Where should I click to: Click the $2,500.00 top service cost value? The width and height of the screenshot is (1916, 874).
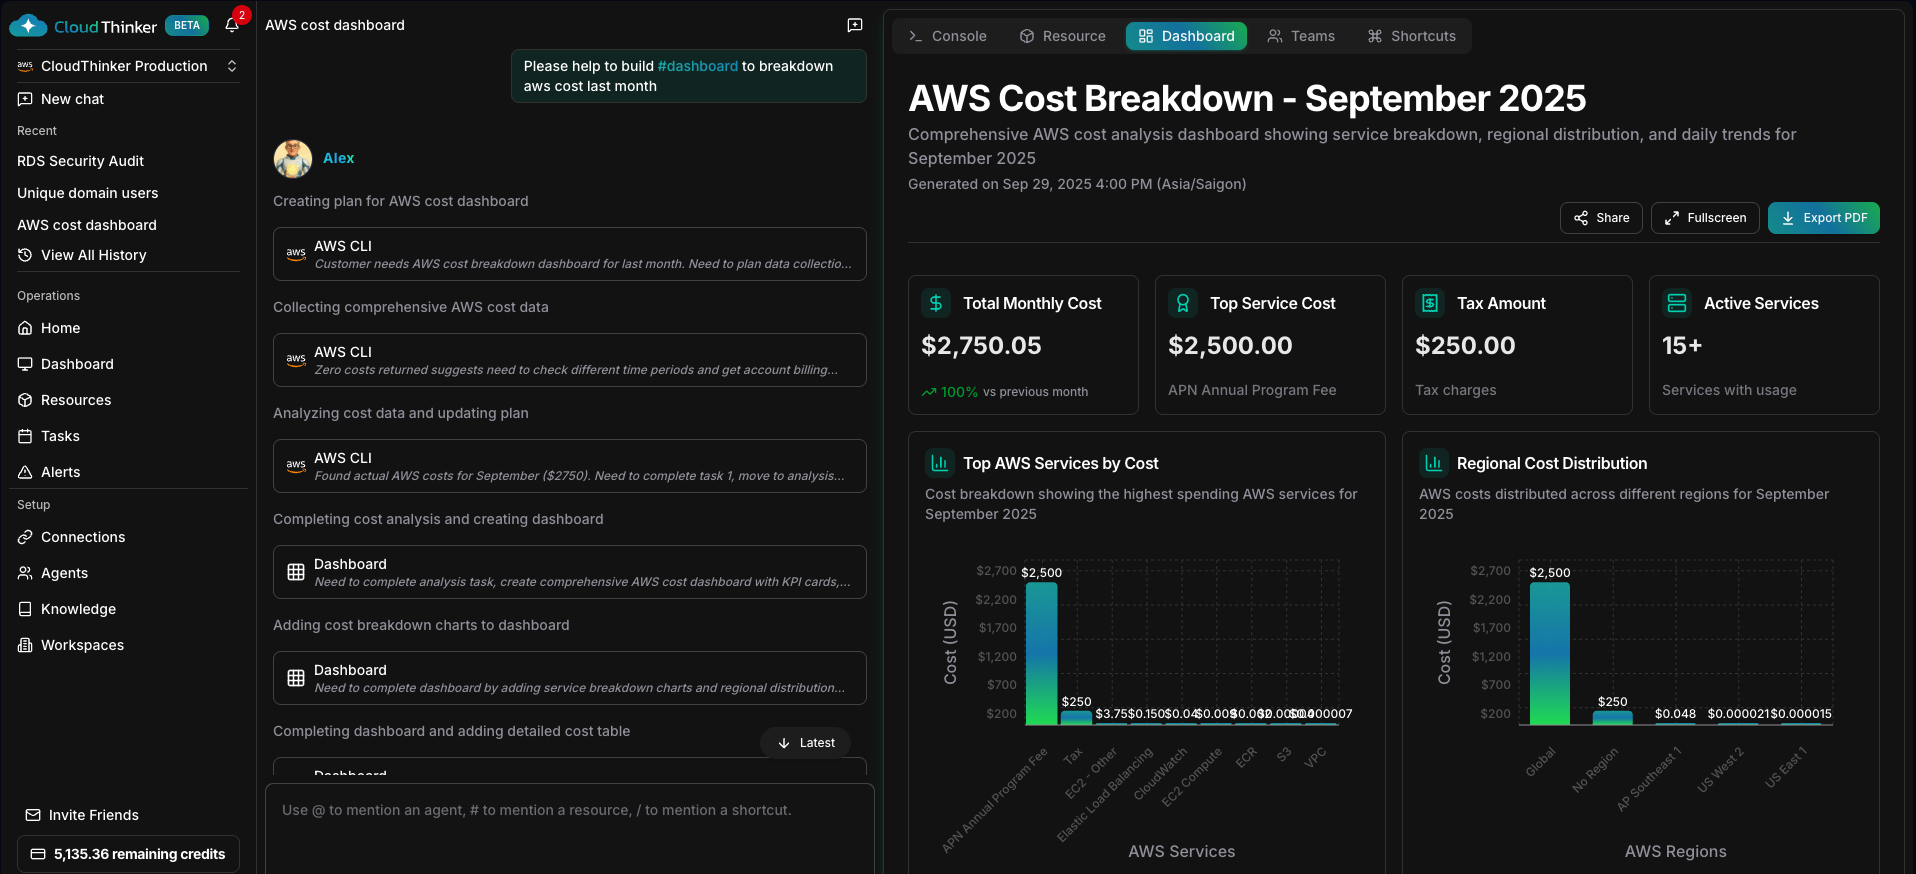pos(1230,346)
